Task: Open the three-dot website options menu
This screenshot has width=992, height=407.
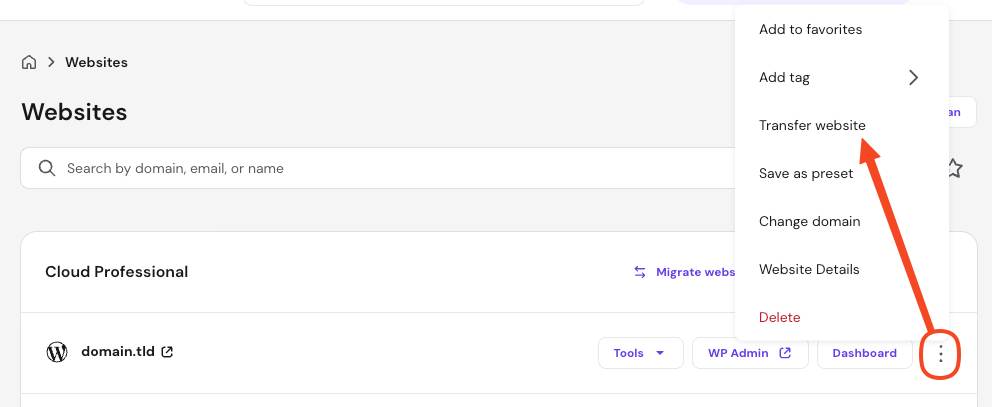Action: point(940,353)
